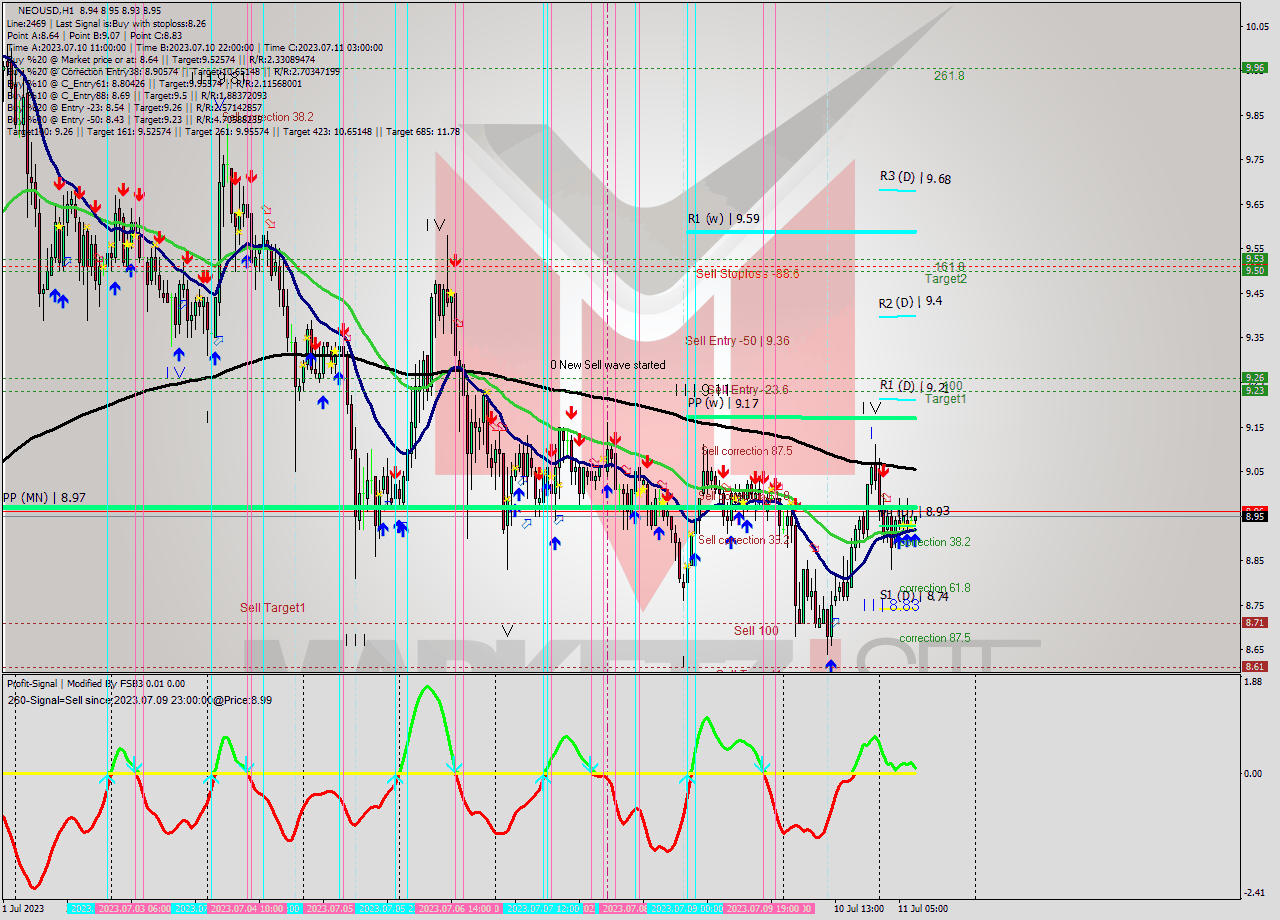
Task: Select the green 'correction 87.5' label
Action: (934, 638)
